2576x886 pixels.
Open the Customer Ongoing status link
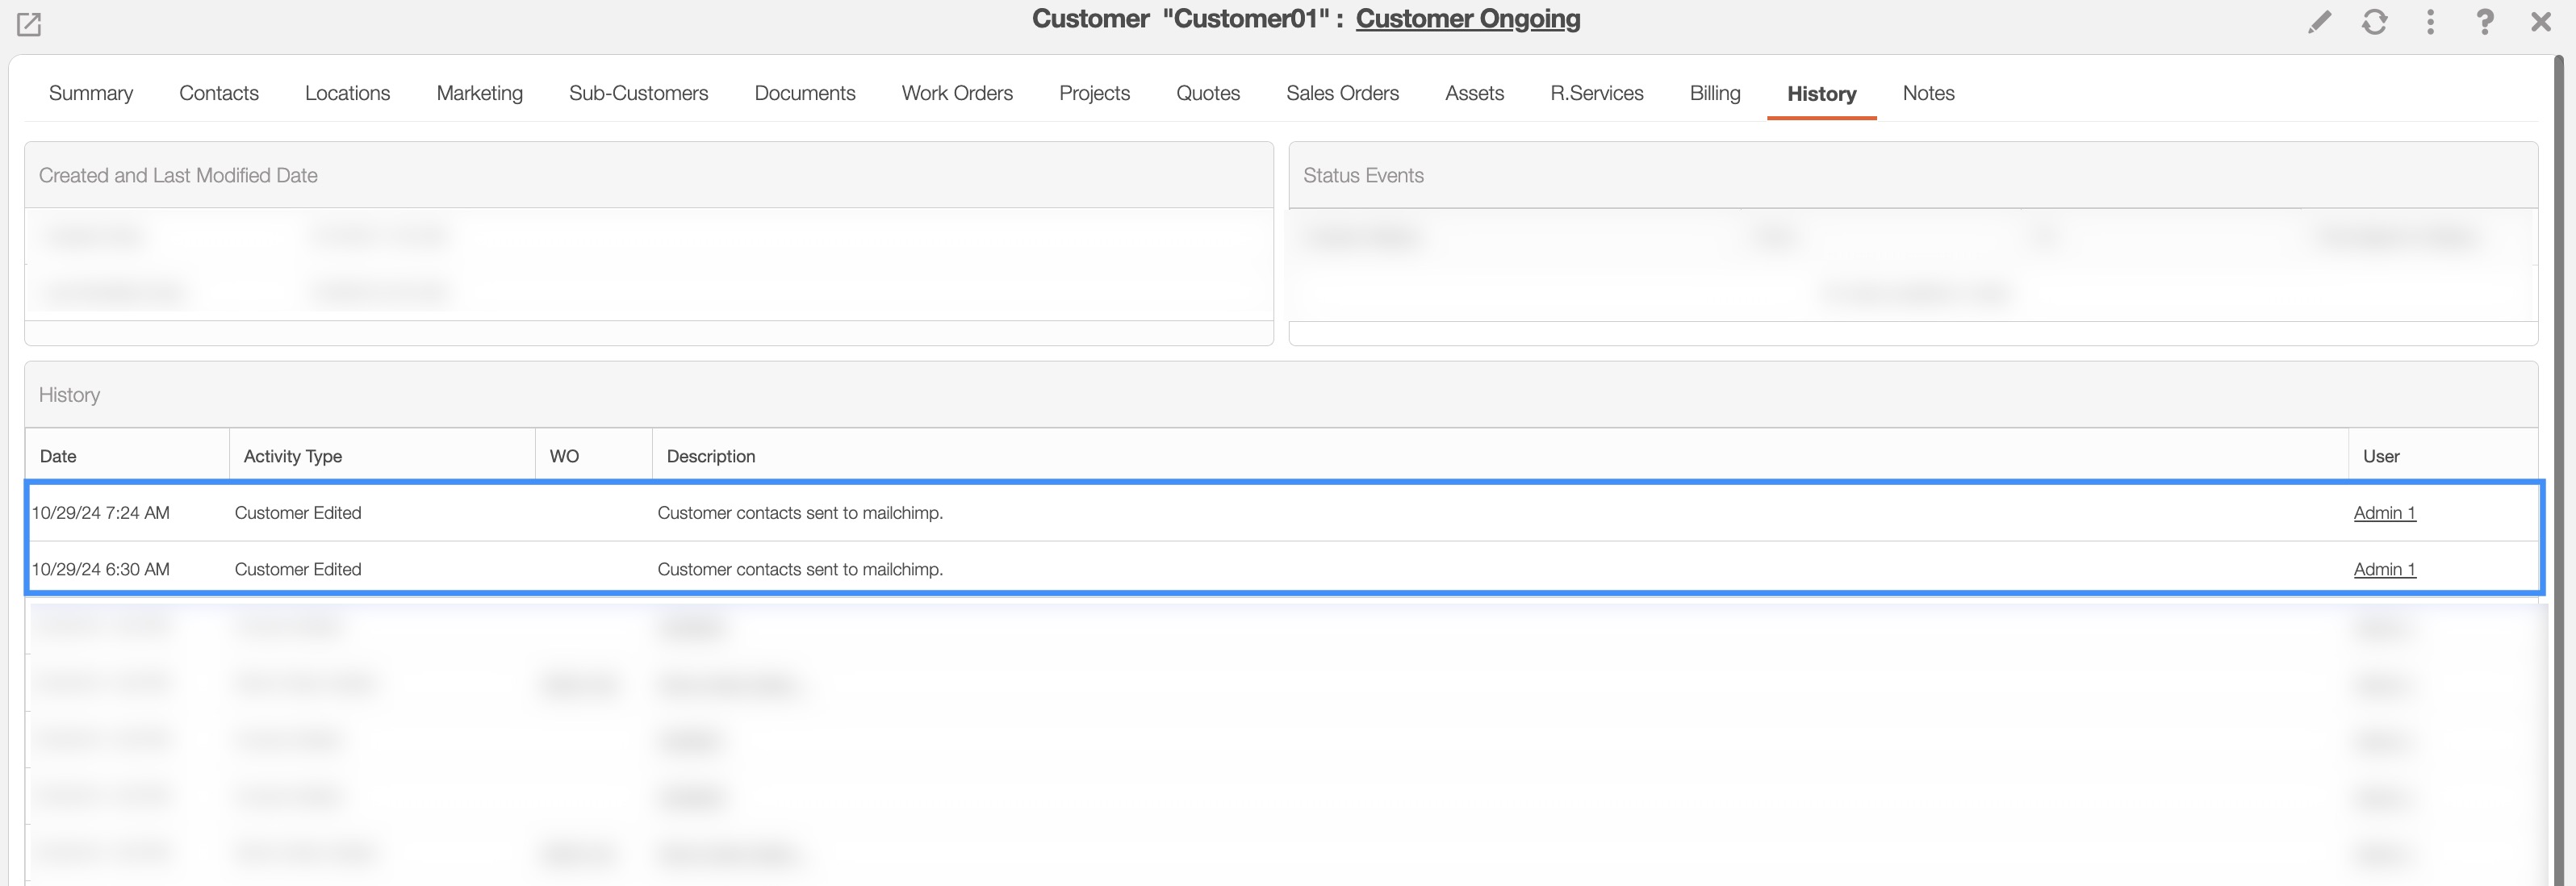point(1467,19)
